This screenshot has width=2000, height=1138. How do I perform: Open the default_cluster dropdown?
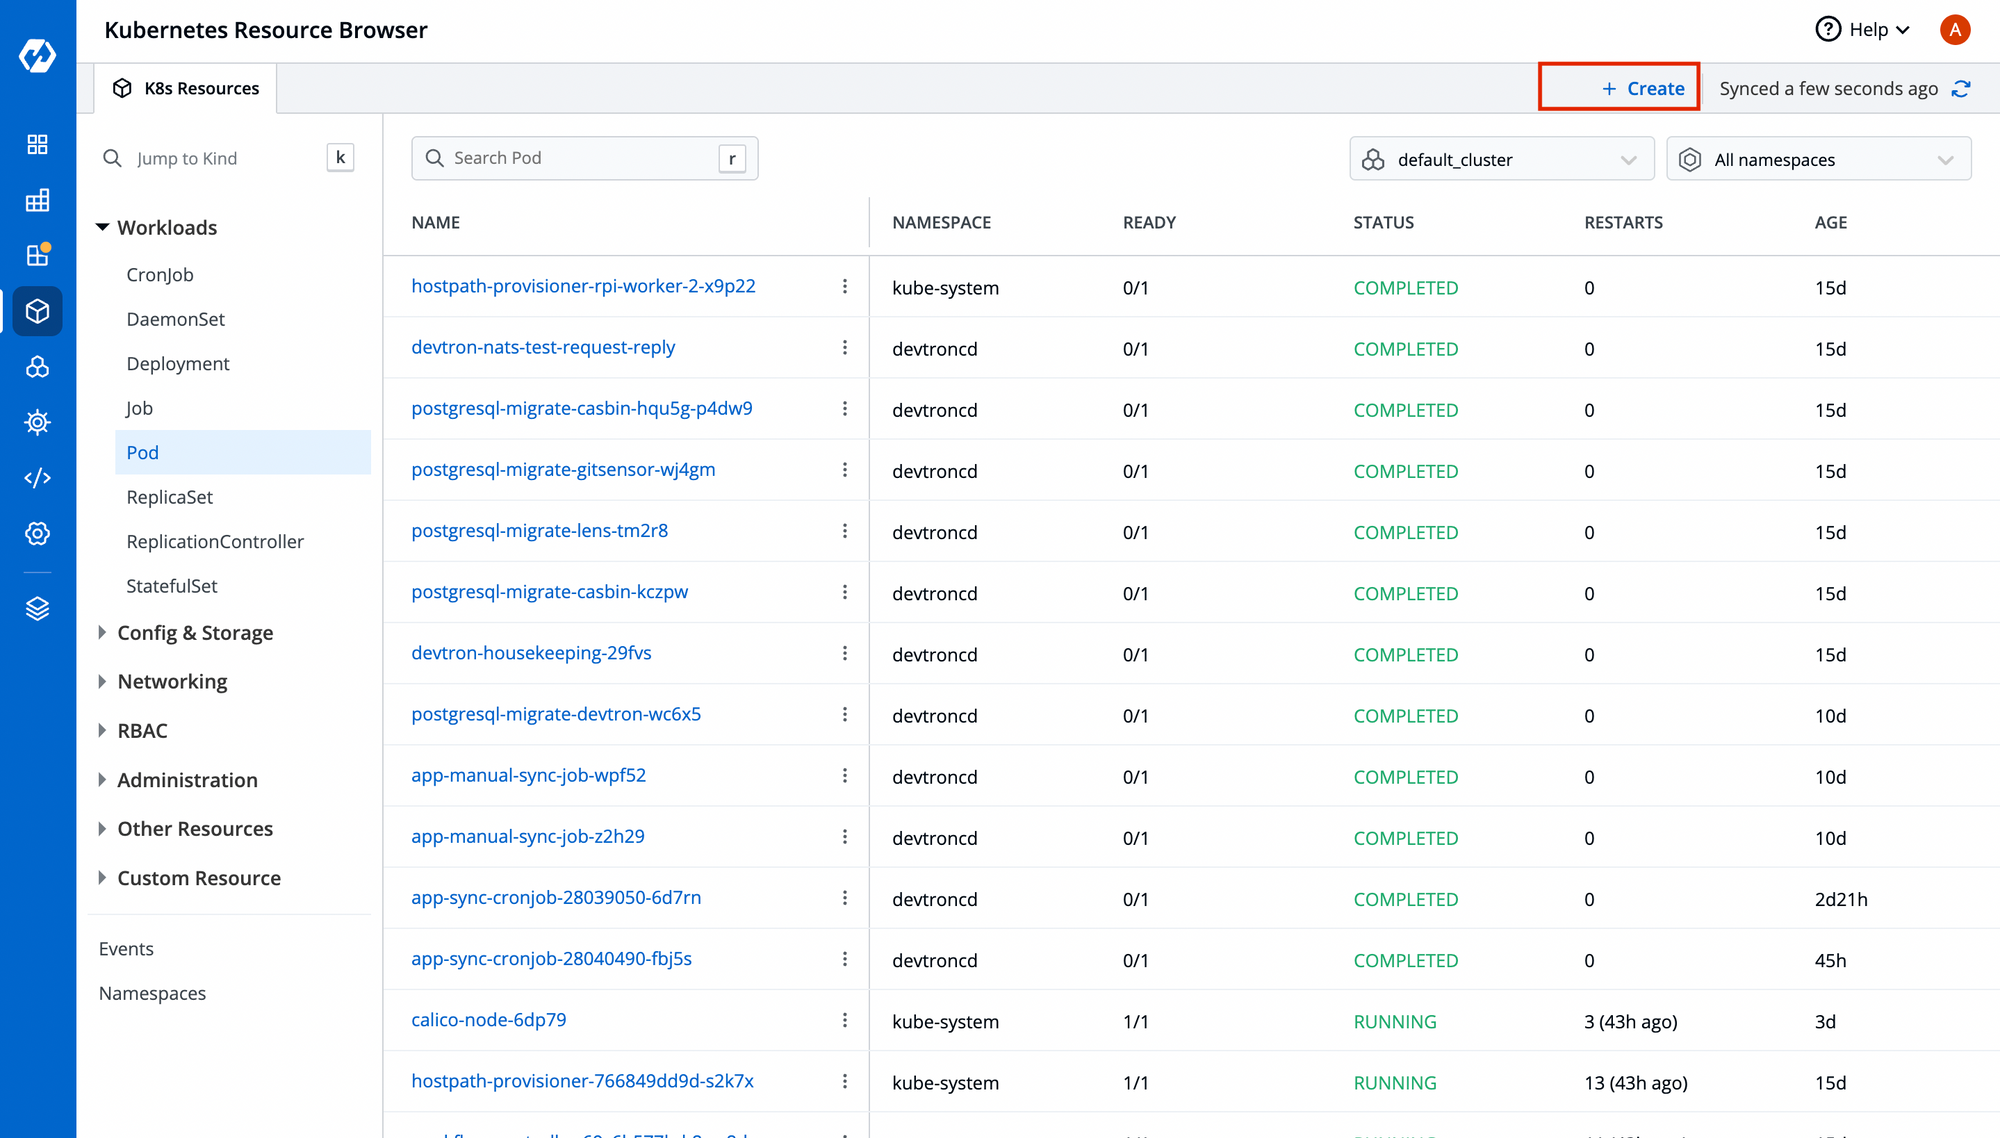[1501, 159]
